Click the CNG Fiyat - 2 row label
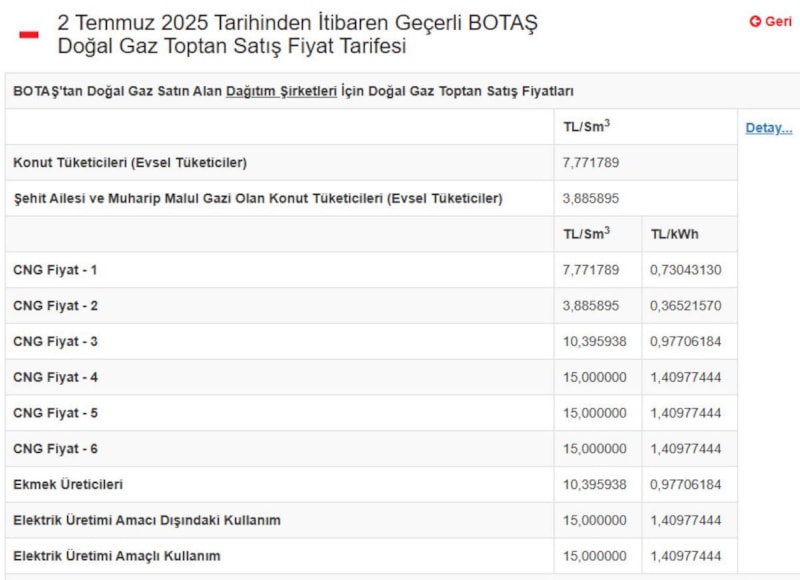 pos(55,306)
